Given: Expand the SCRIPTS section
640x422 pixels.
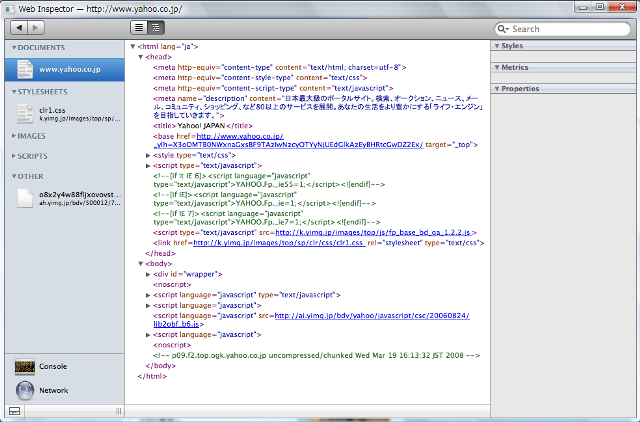Looking at the screenshot, I should 14,156.
